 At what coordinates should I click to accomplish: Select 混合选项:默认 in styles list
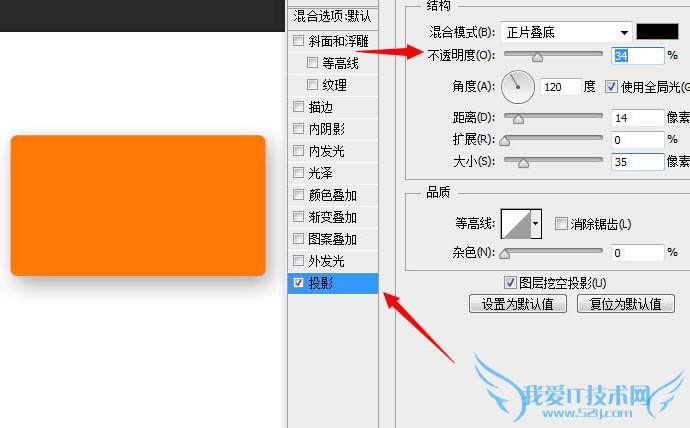point(333,17)
